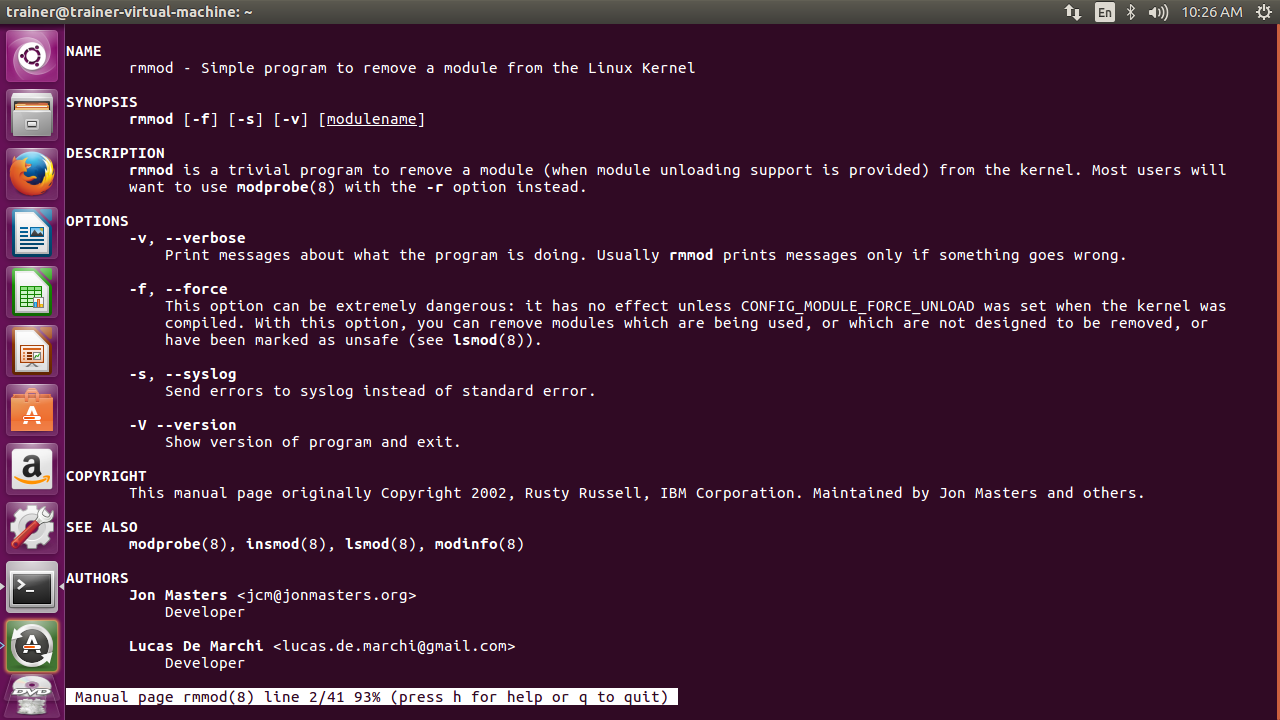Click the SYNOPSIS section heading

(102, 102)
